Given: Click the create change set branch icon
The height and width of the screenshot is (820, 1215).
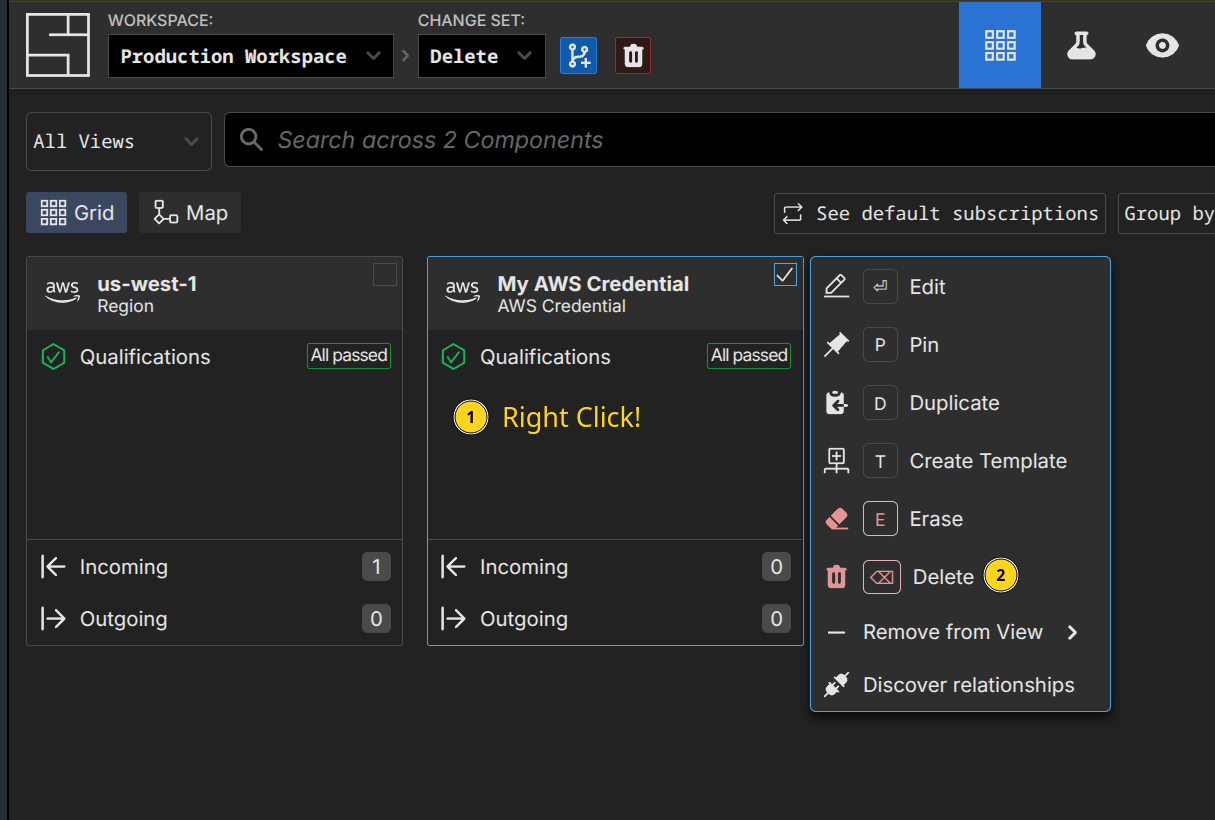Looking at the screenshot, I should [x=578, y=55].
